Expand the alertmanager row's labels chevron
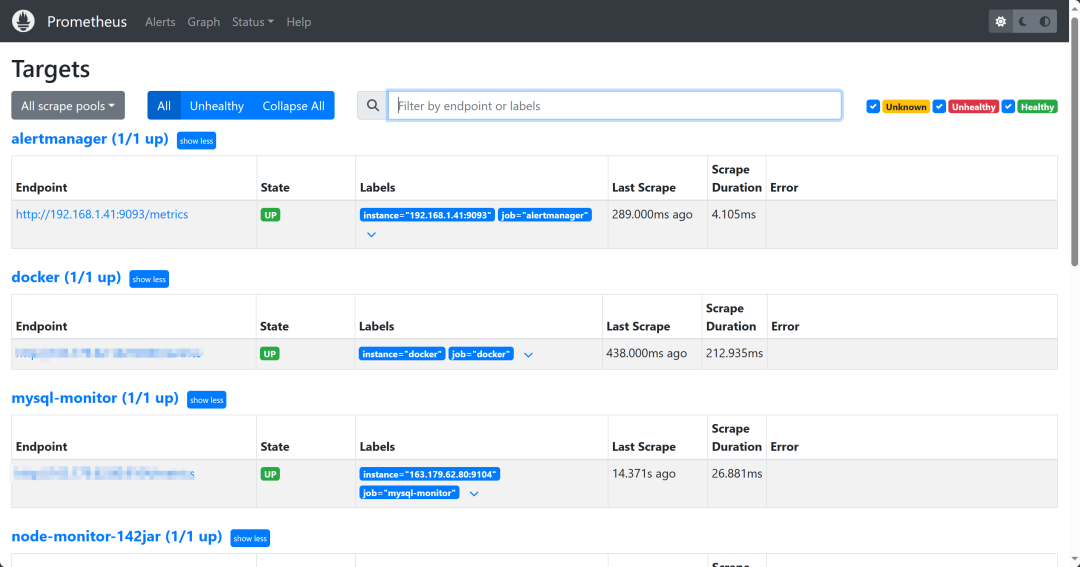This screenshot has height=567, width=1080. [x=371, y=235]
